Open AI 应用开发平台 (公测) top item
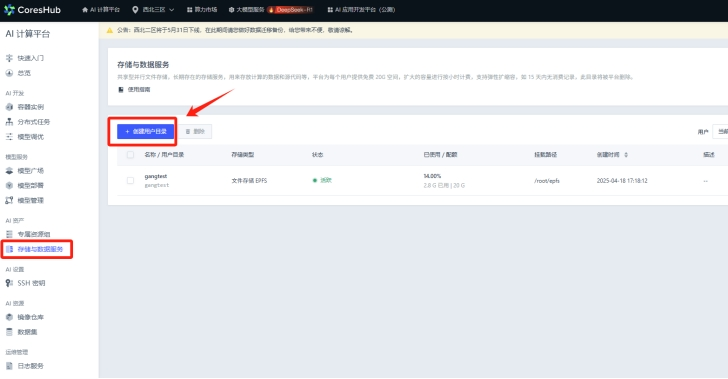This screenshot has width=728, height=379. [361, 10]
